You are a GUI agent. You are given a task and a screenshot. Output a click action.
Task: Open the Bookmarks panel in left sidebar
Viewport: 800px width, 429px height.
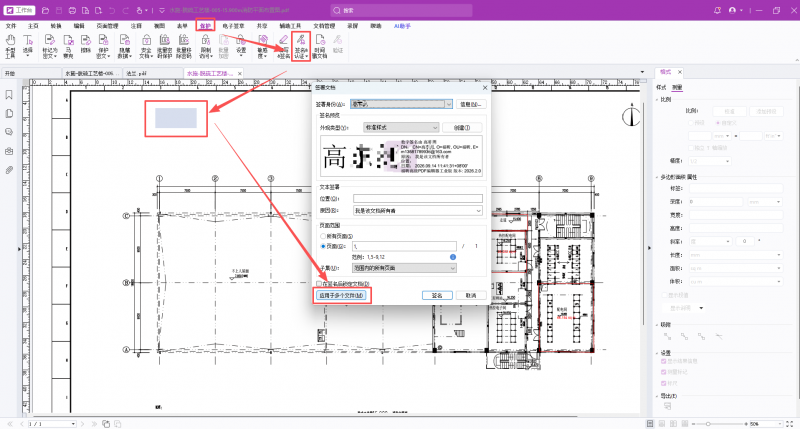(9, 95)
